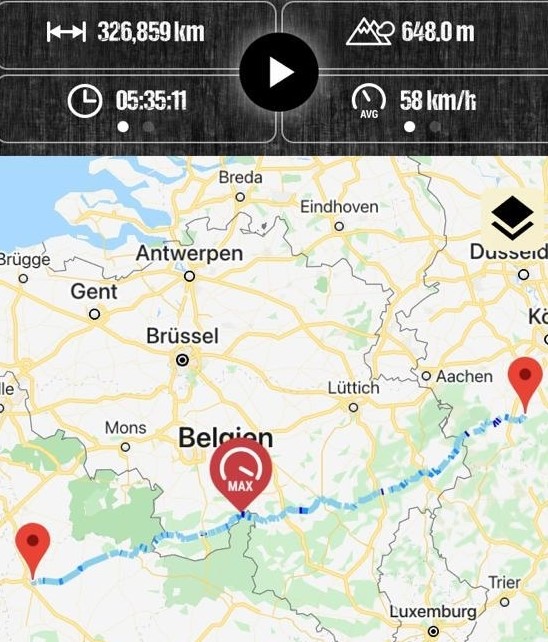Tap the mountain altitude icon
The height and width of the screenshot is (642, 548).
[370, 32]
